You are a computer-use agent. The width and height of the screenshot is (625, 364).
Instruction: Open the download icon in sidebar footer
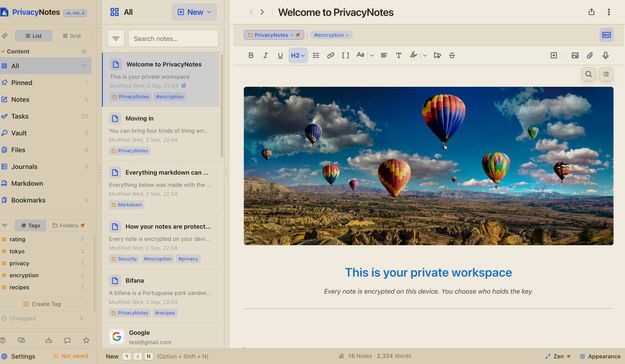click(x=49, y=340)
